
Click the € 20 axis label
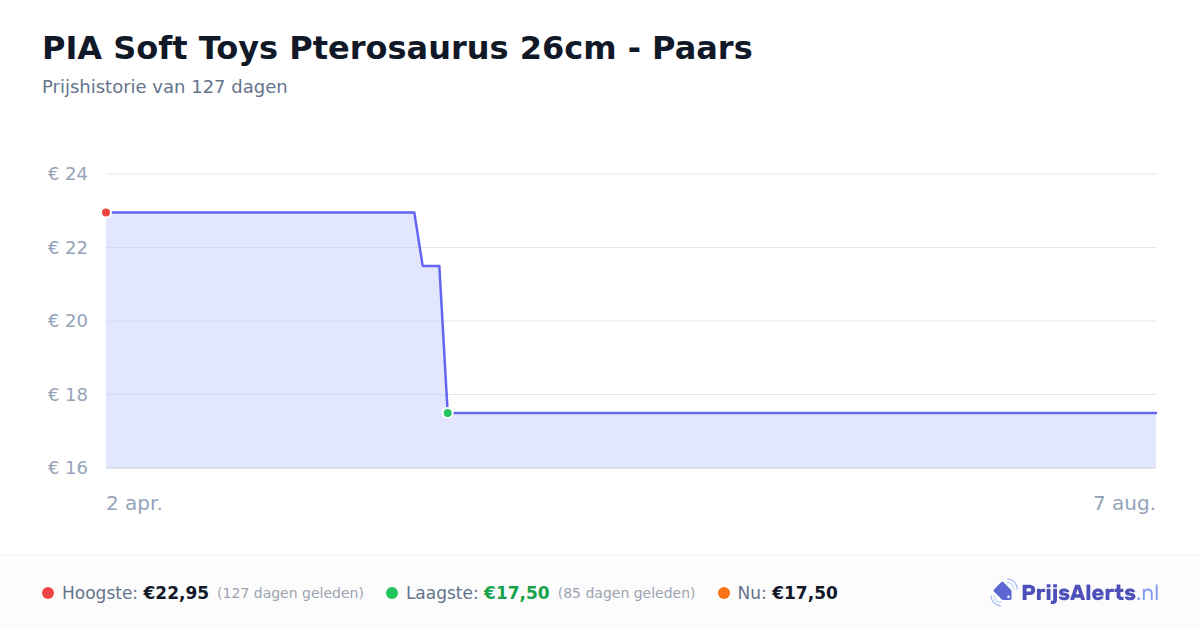coord(68,321)
